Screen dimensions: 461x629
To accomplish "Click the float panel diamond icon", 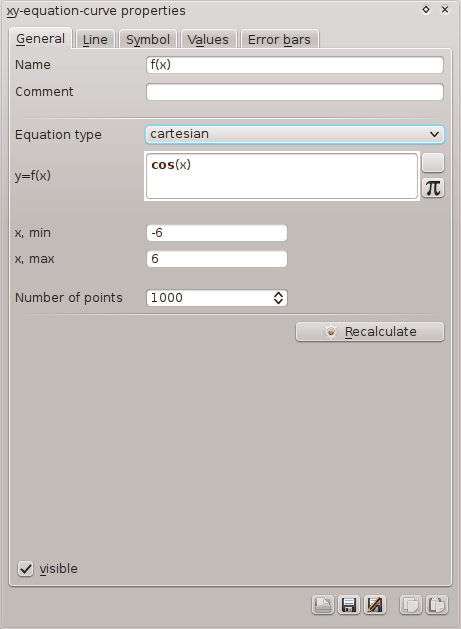I will click(426, 9).
